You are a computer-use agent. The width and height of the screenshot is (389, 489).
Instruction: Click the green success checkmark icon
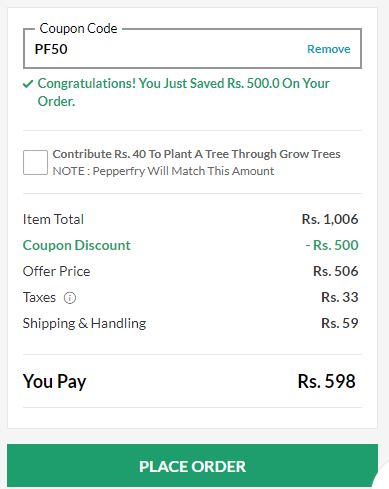(28, 84)
